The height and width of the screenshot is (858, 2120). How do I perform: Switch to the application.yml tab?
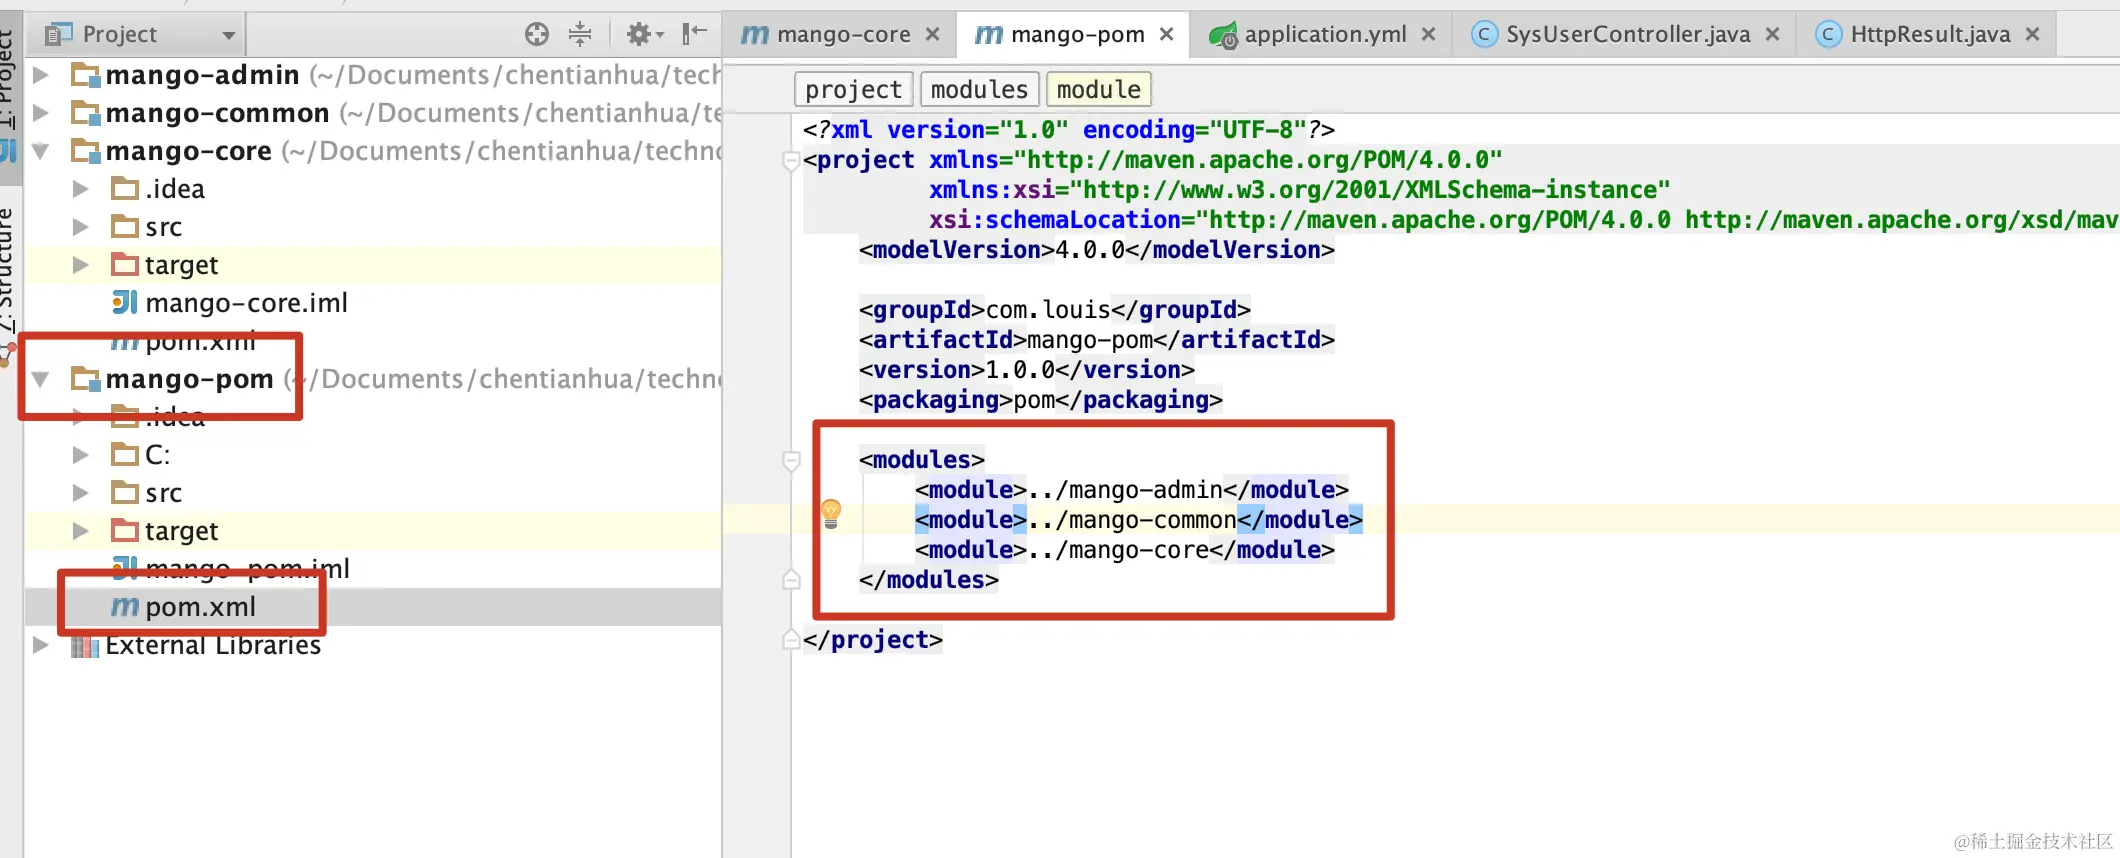click(x=1322, y=35)
